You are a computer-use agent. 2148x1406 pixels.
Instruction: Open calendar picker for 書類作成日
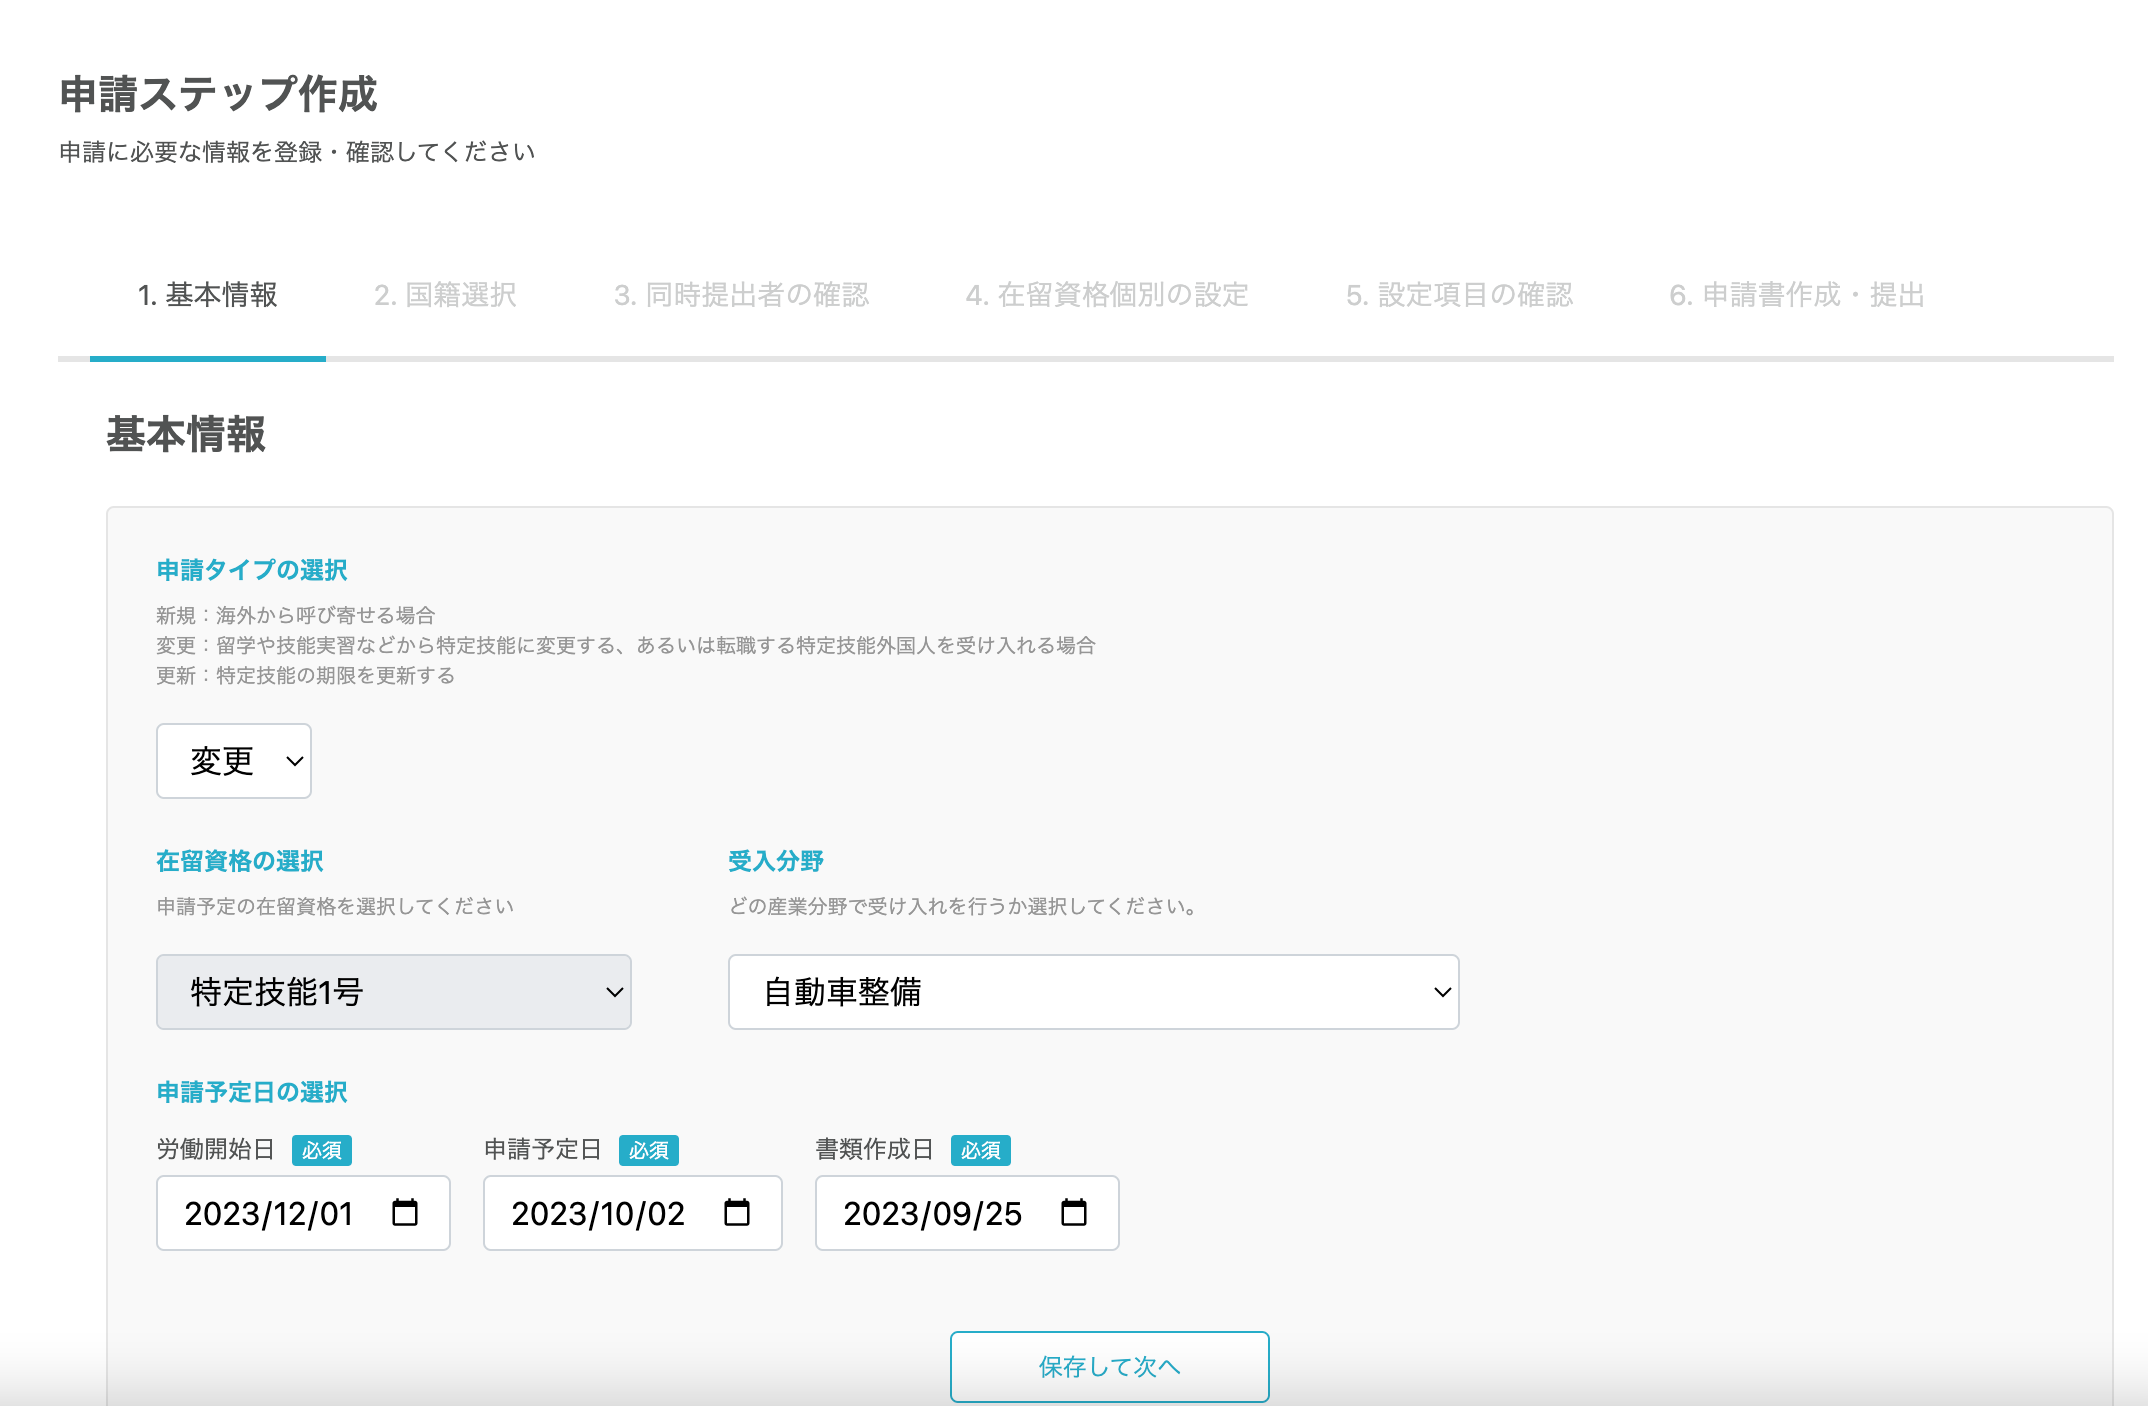tap(1074, 1212)
